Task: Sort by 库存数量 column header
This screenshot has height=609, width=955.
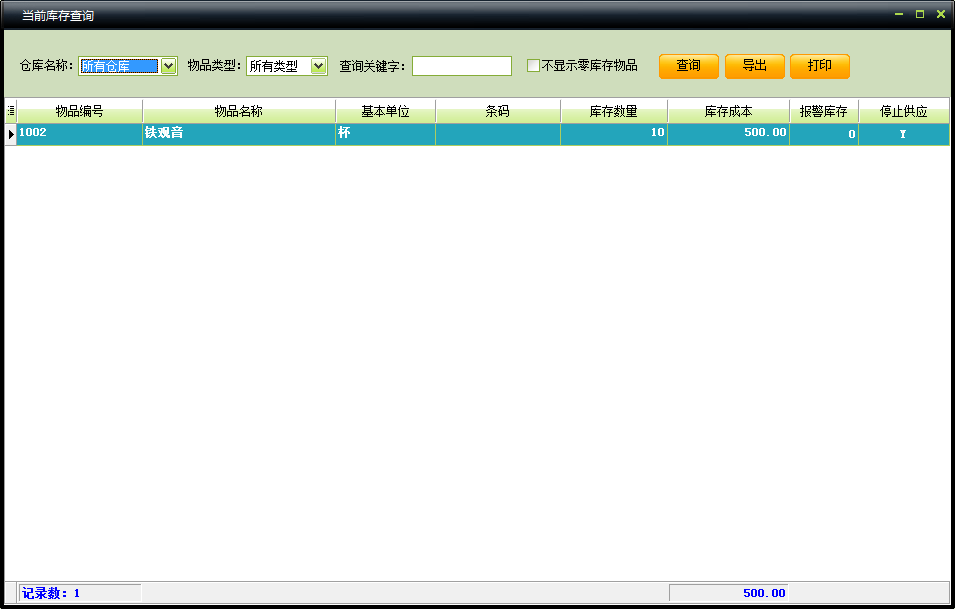Action: pos(614,111)
